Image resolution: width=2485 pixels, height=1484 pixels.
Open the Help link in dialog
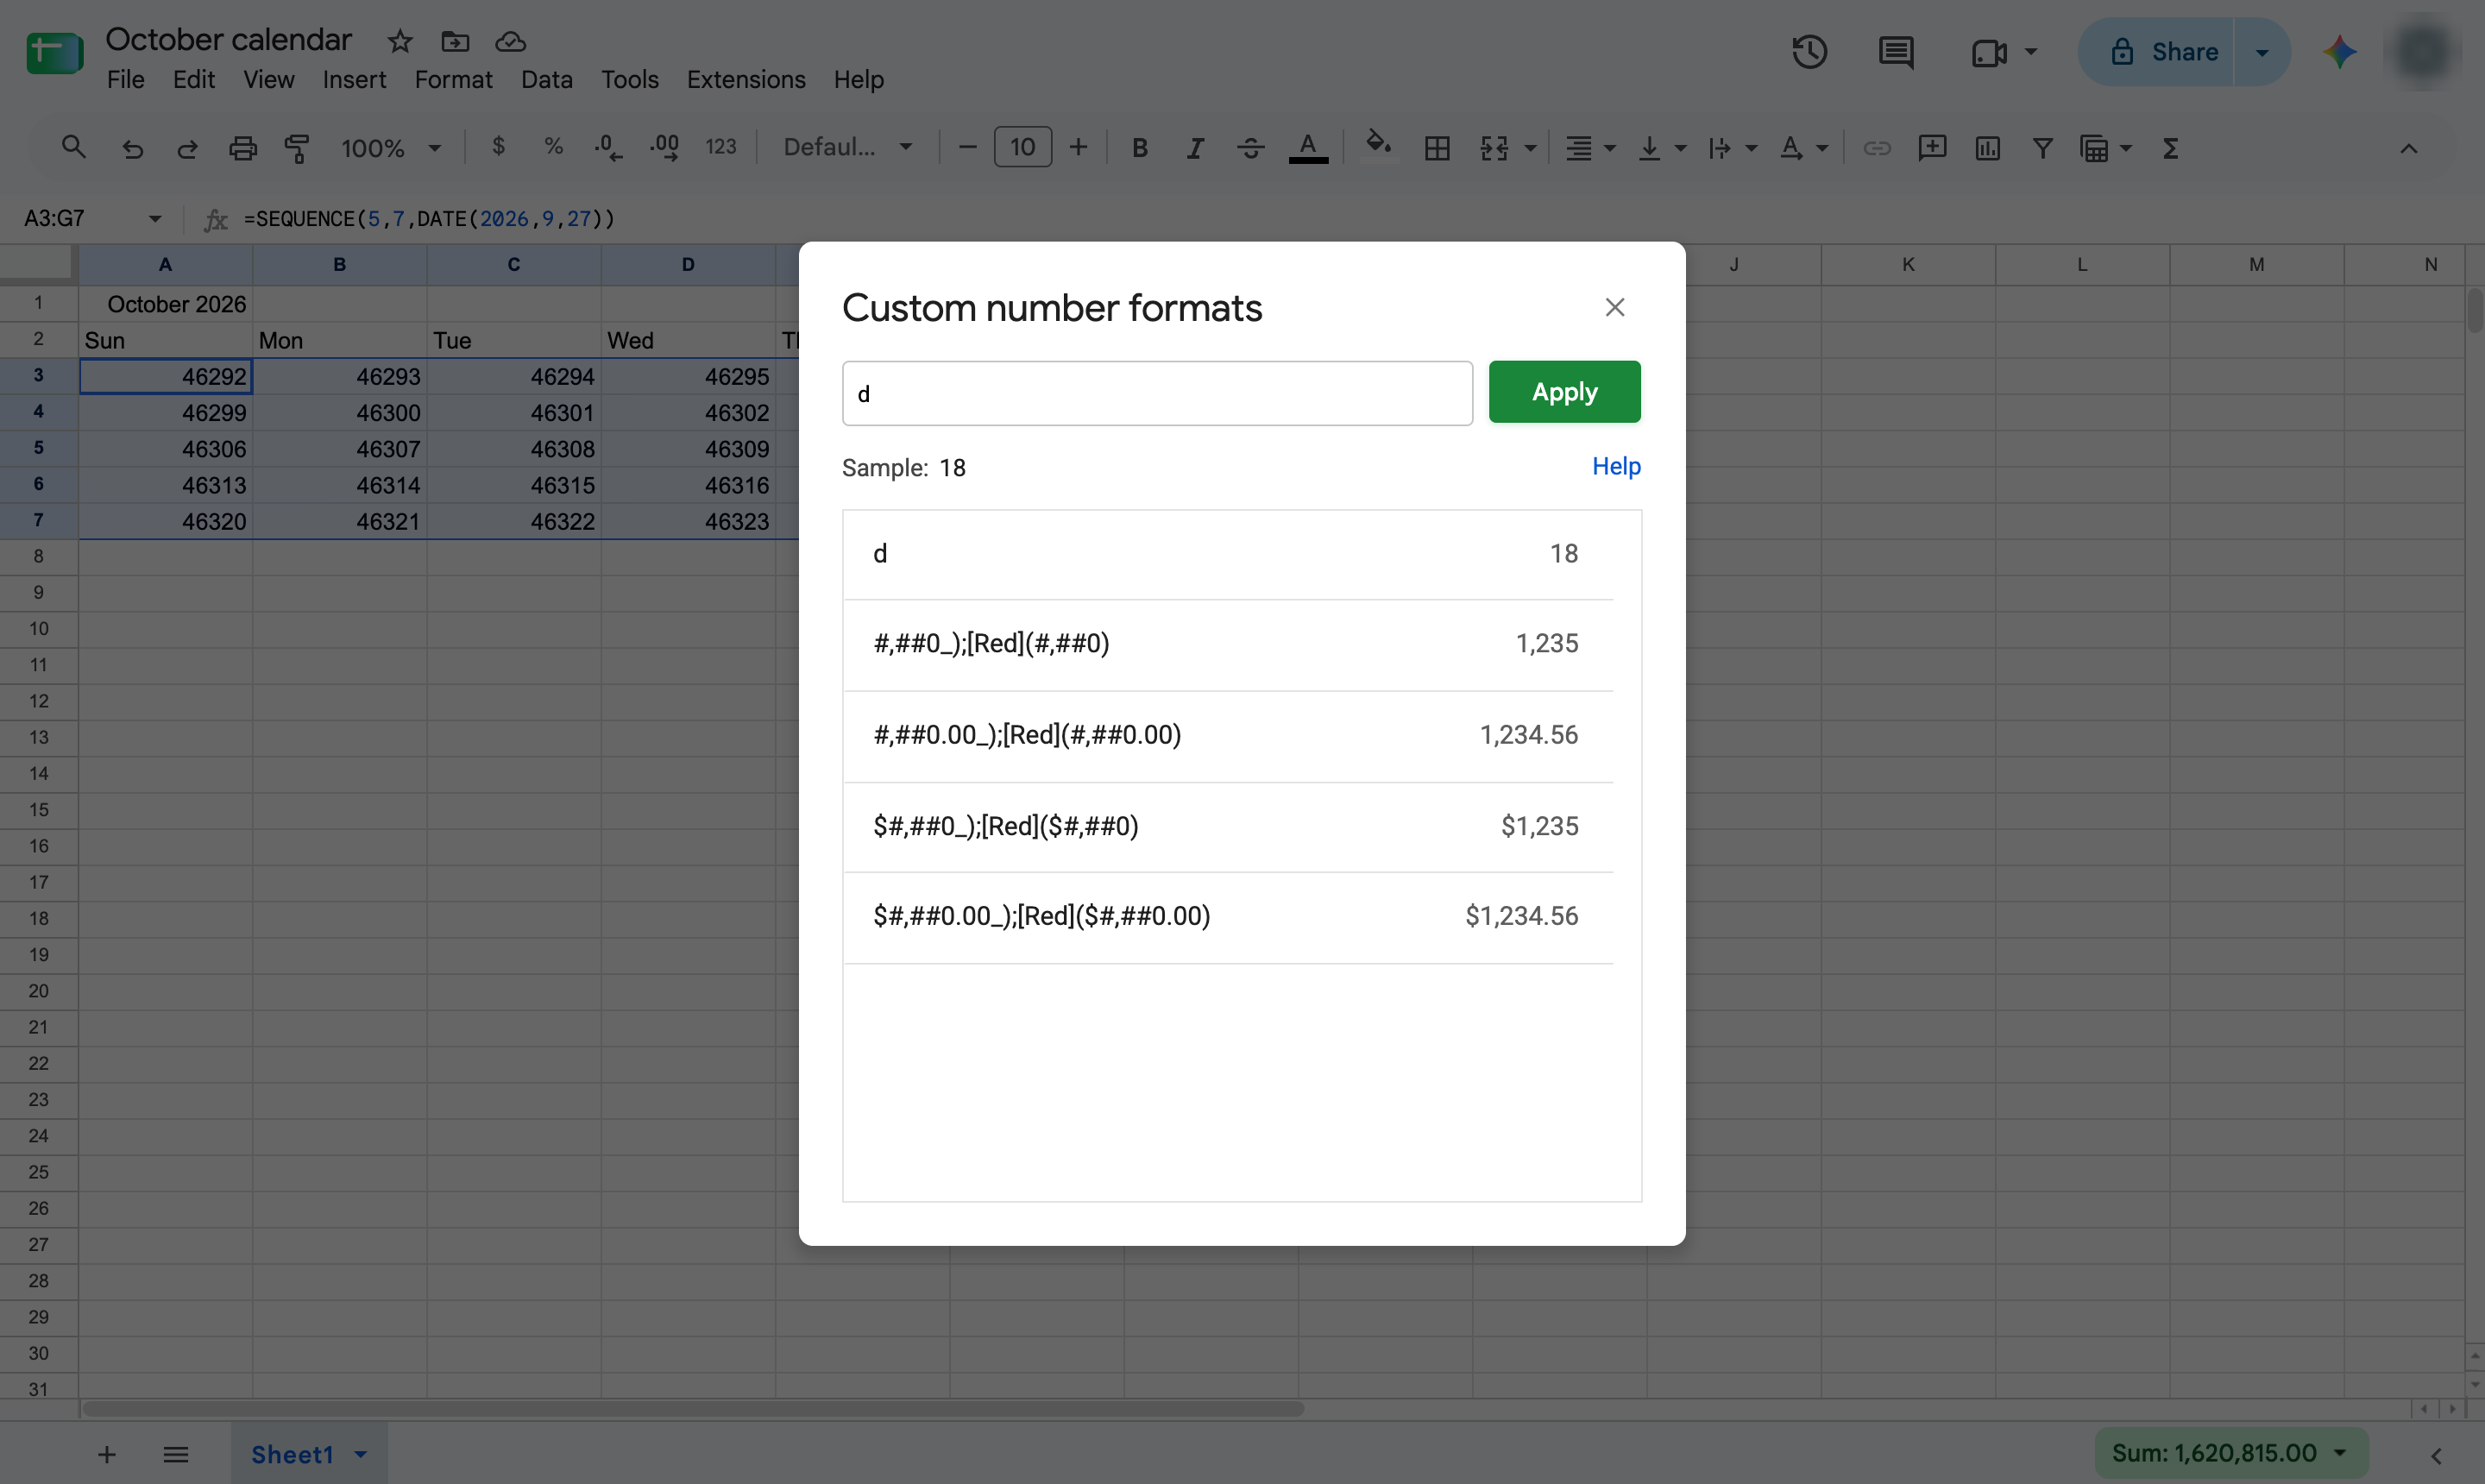tap(1616, 466)
